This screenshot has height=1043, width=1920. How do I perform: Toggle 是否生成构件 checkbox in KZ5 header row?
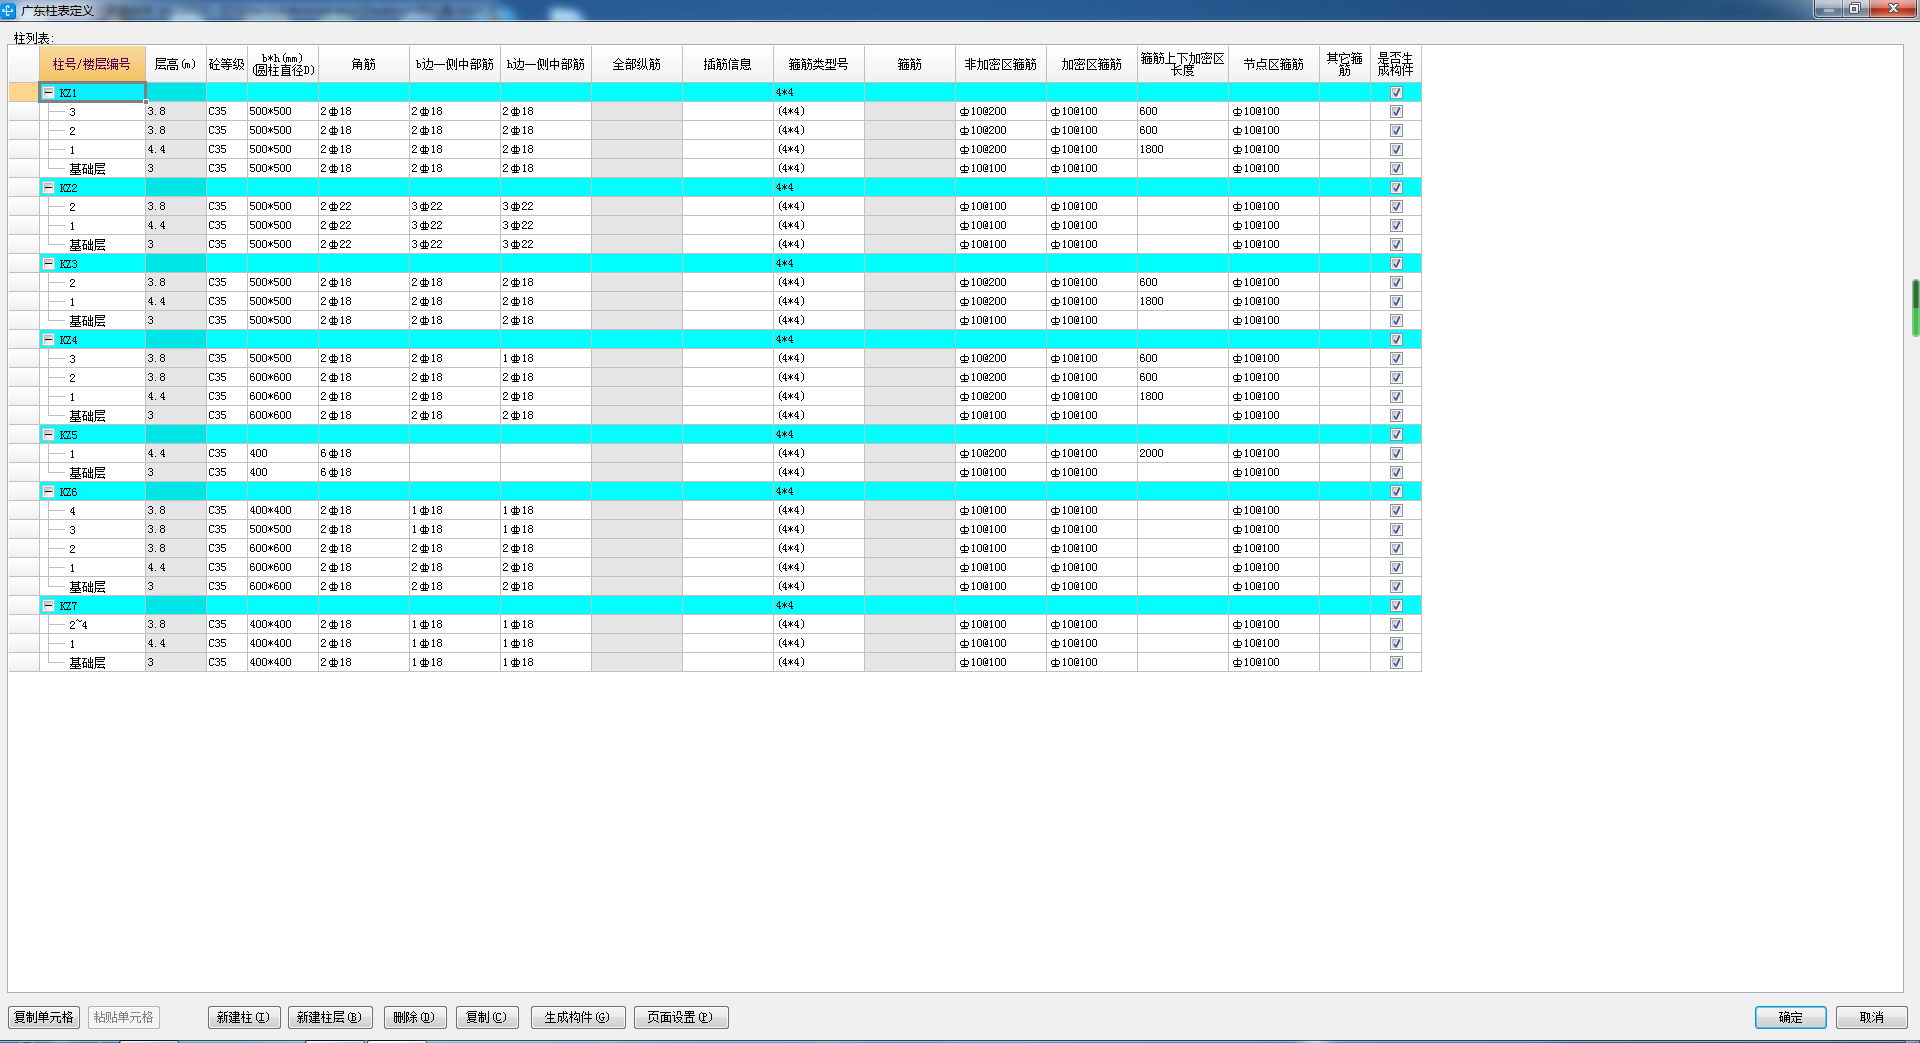pos(1396,434)
